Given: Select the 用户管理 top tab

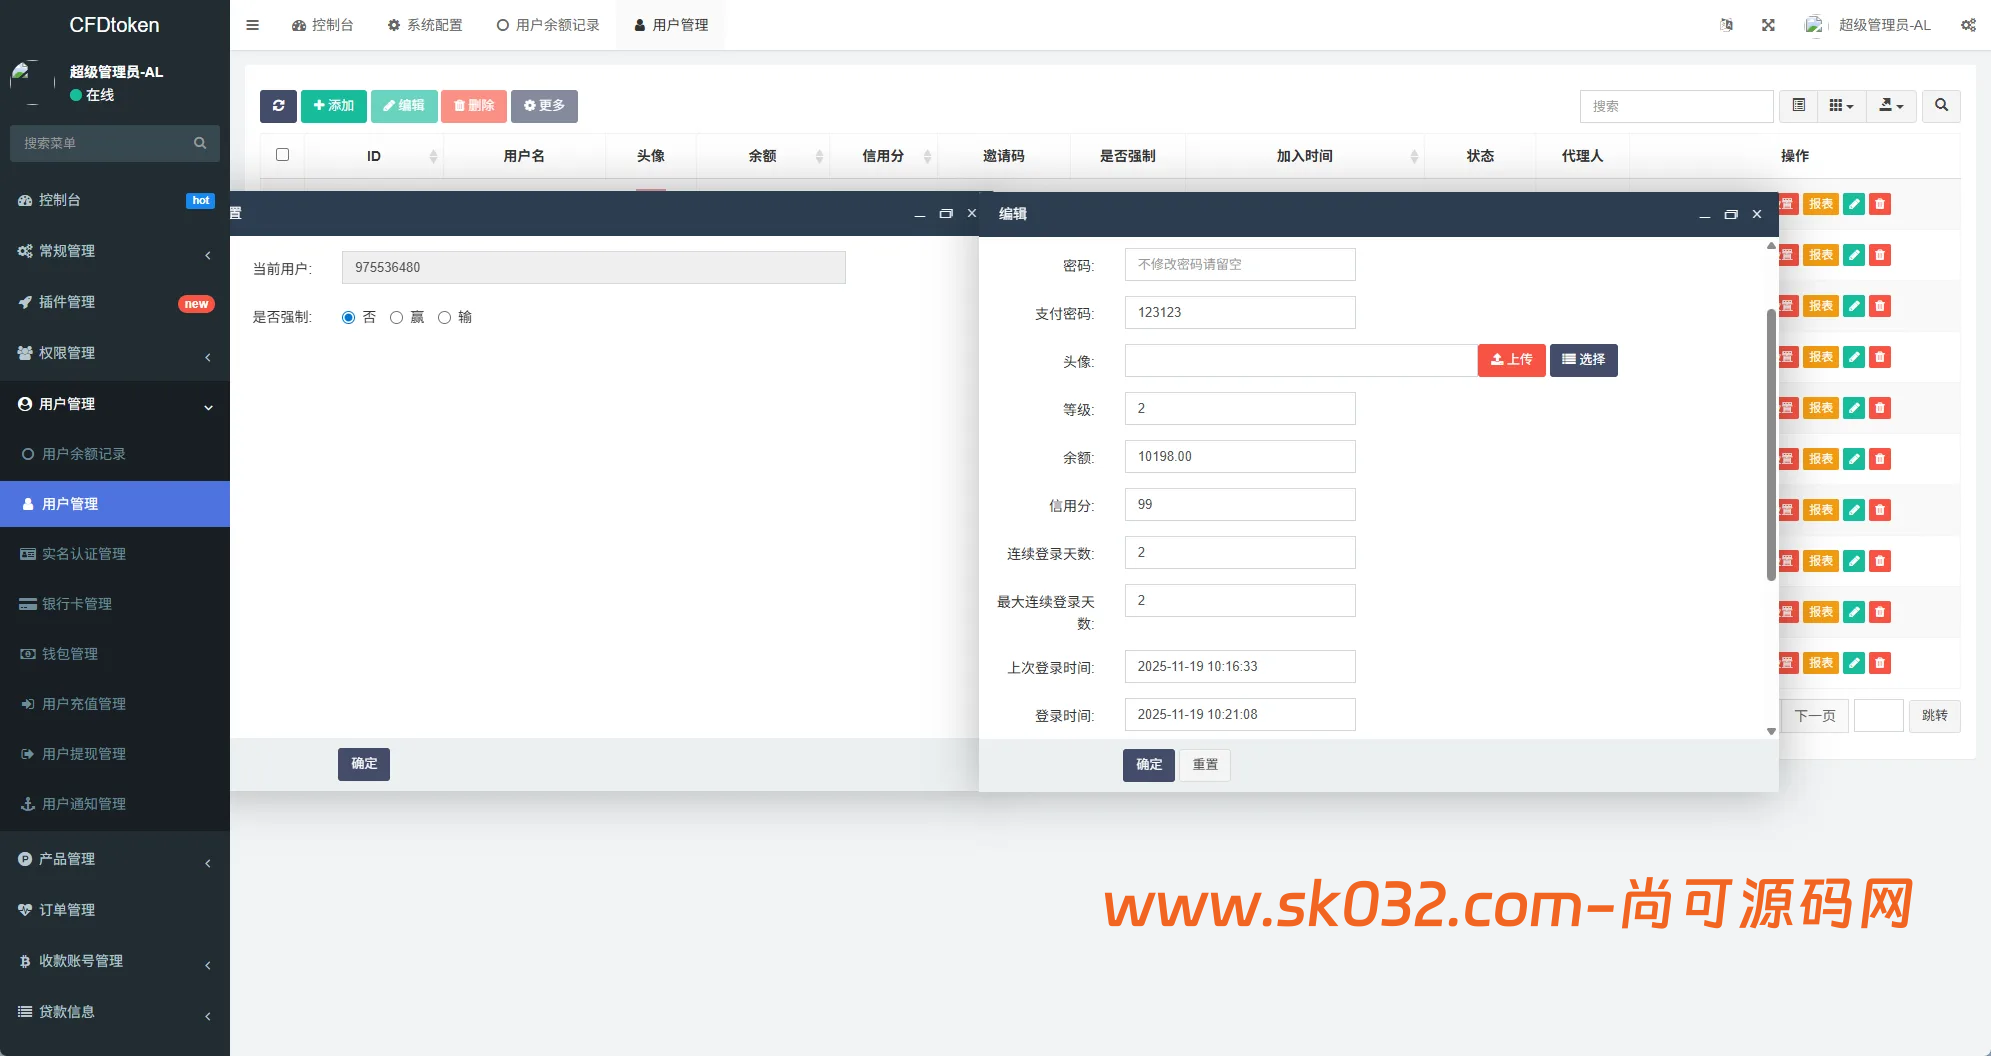Looking at the screenshot, I should click(x=671, y=25).
